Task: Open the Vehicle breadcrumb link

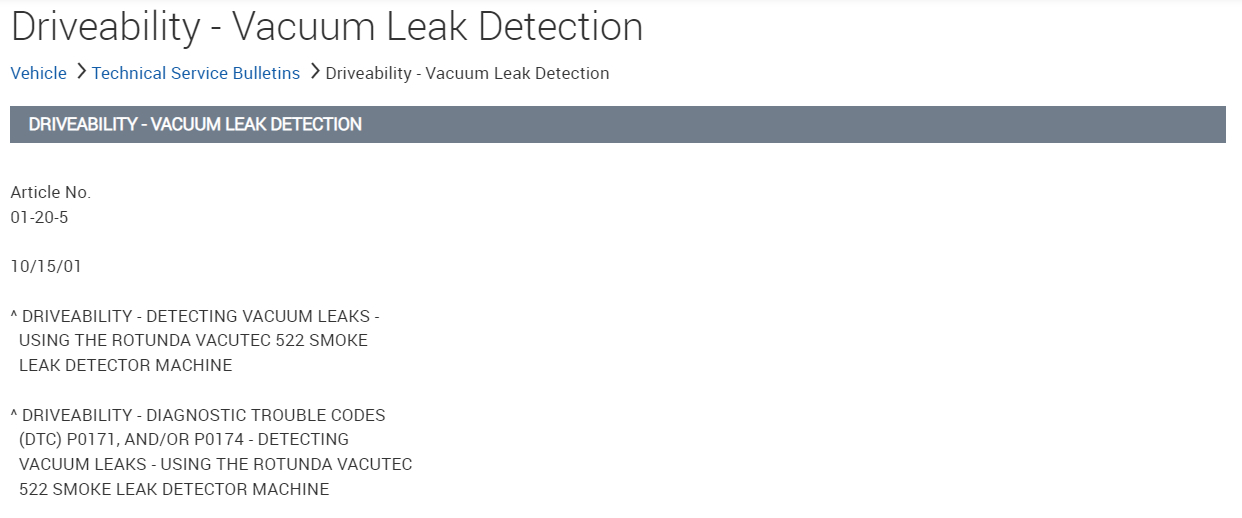Action: click(x=38, y=73)
